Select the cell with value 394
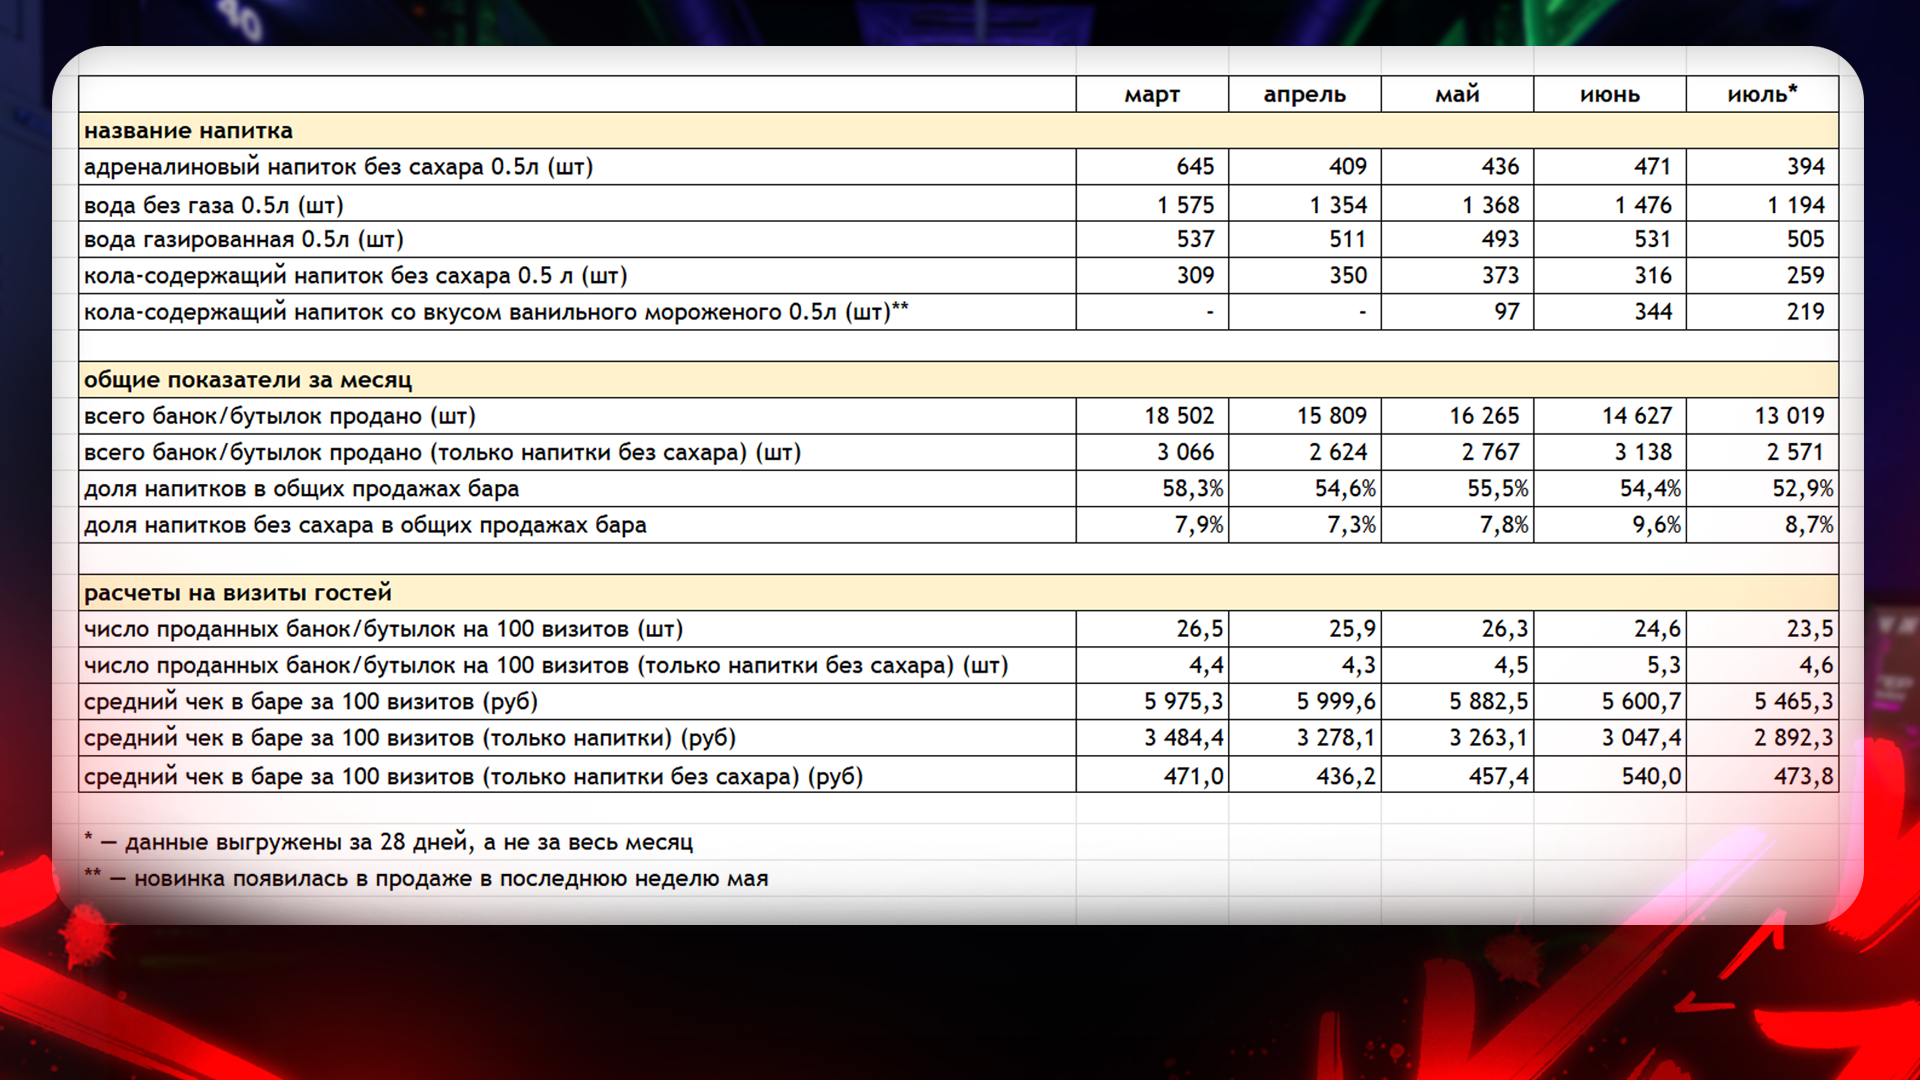Viewport: 1920px width, 1080px height. pos(1762,167)
